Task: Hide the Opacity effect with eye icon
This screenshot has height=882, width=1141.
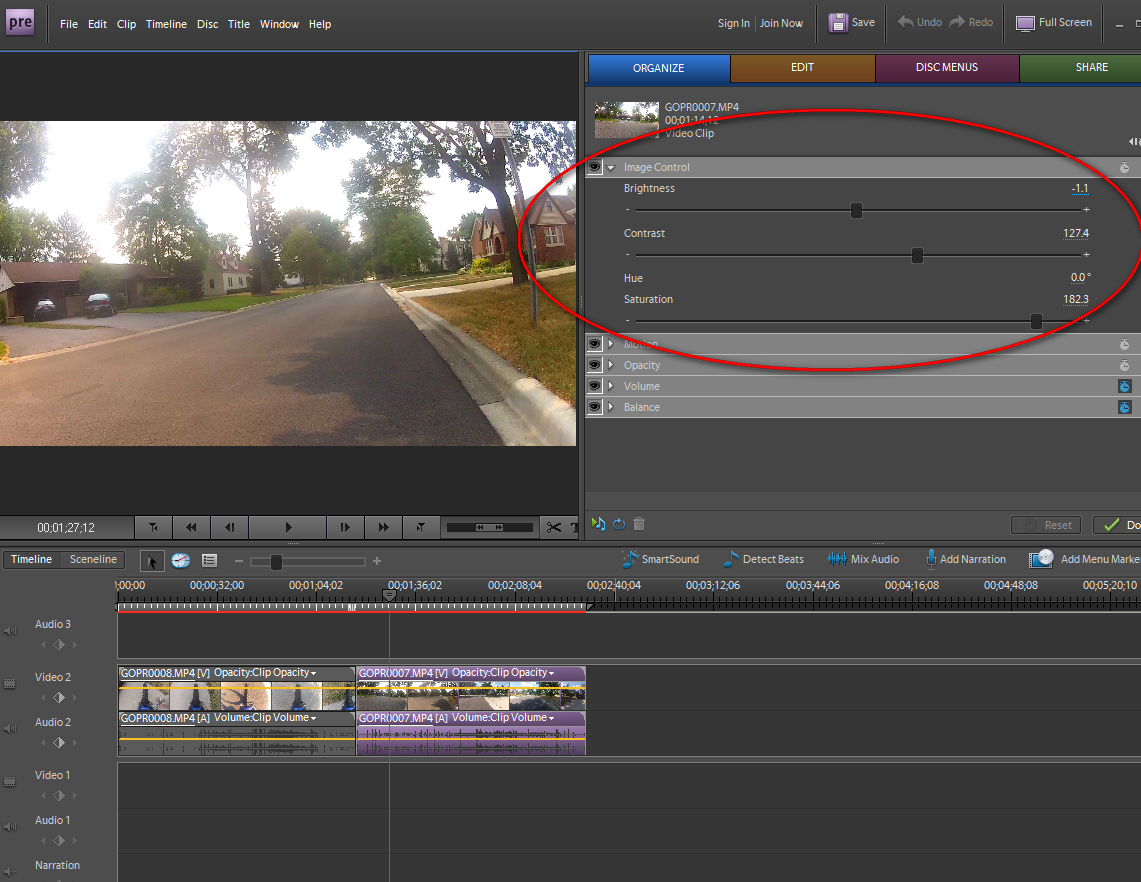Action: [595, 365]
